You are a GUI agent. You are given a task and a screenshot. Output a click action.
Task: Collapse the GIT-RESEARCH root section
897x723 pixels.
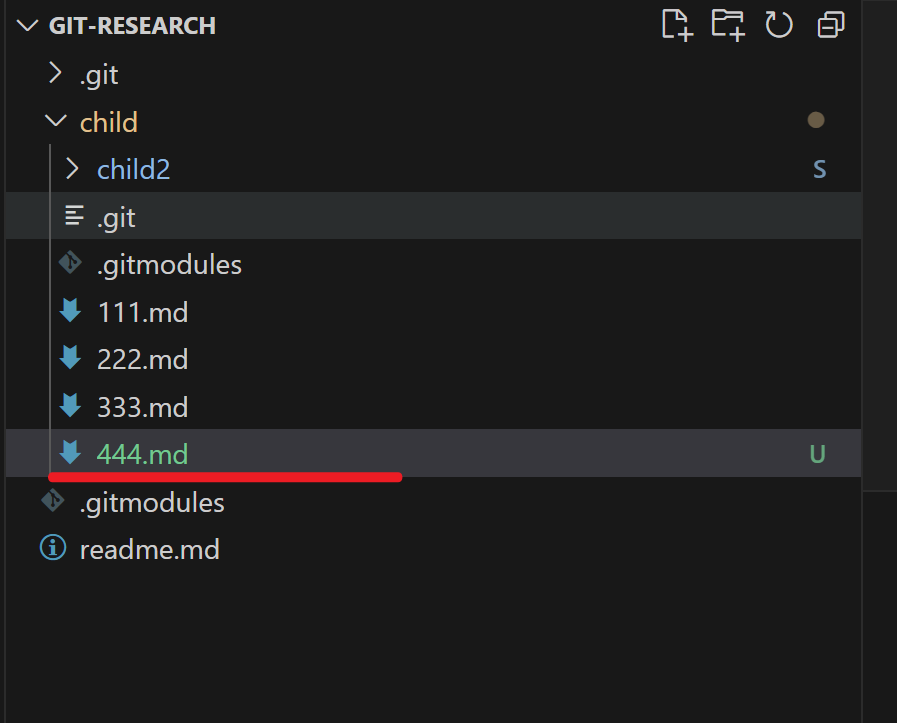(x=29, y=26)
